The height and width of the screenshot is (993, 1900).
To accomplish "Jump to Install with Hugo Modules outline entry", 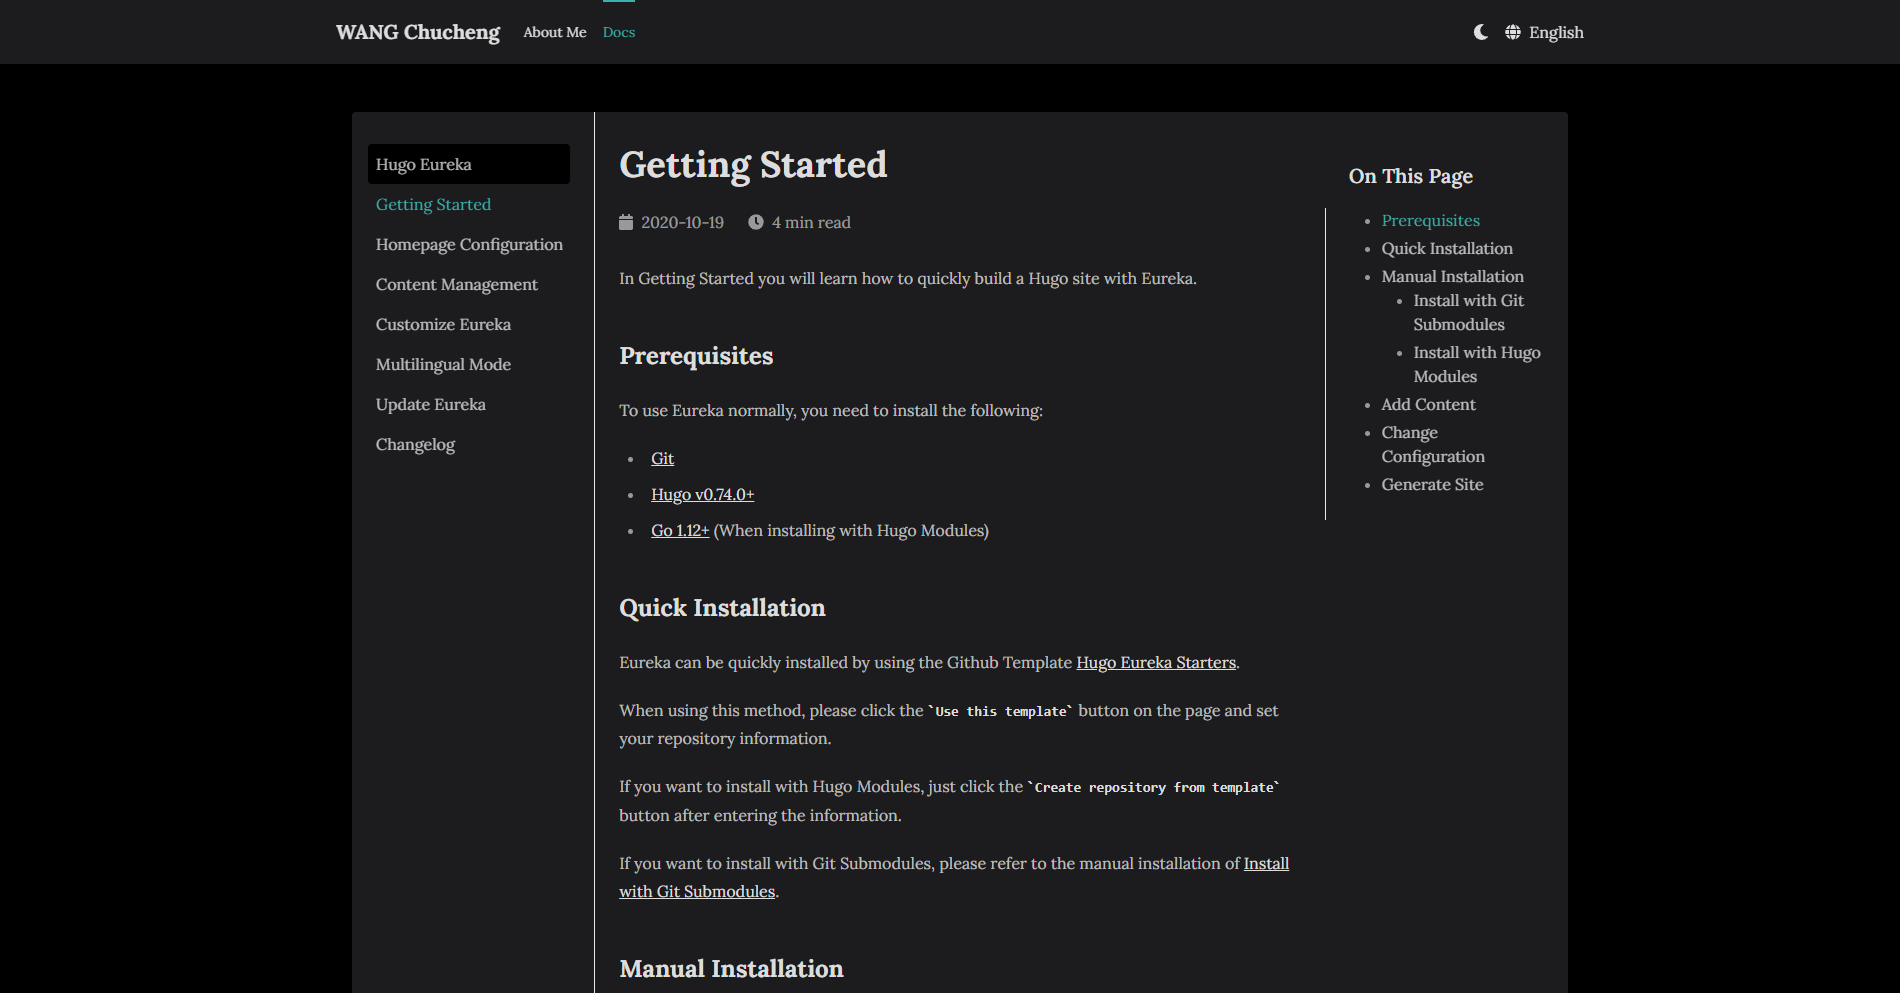I will pos(1477,364).
